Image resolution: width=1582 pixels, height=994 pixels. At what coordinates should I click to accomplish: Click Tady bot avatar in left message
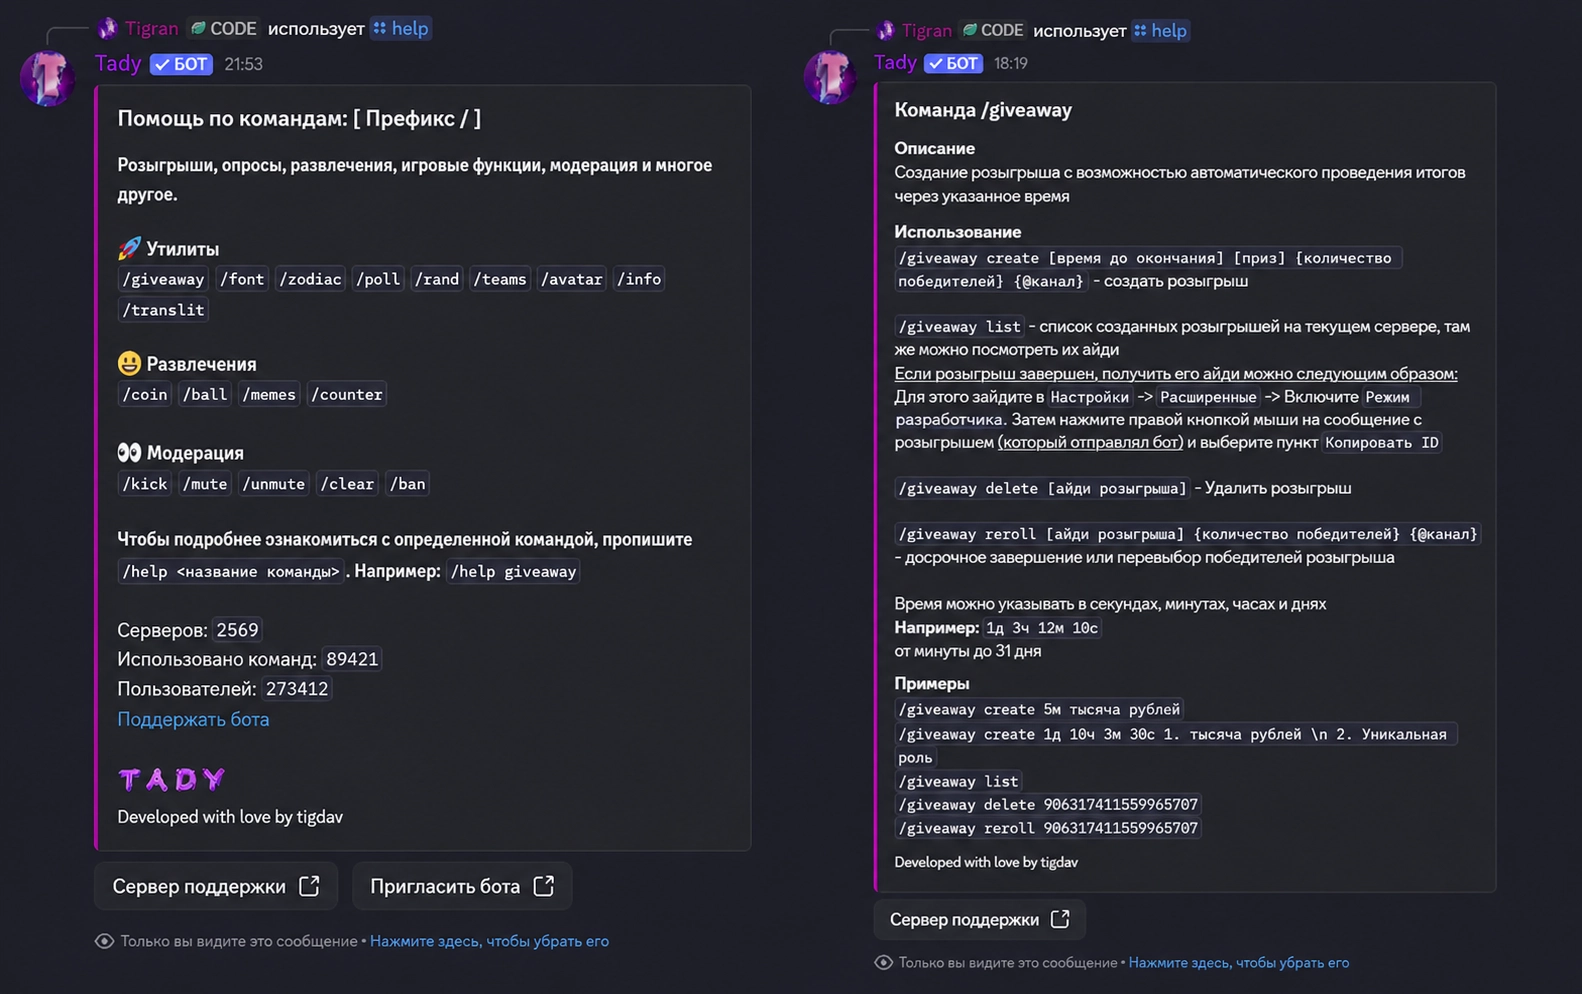47,77
